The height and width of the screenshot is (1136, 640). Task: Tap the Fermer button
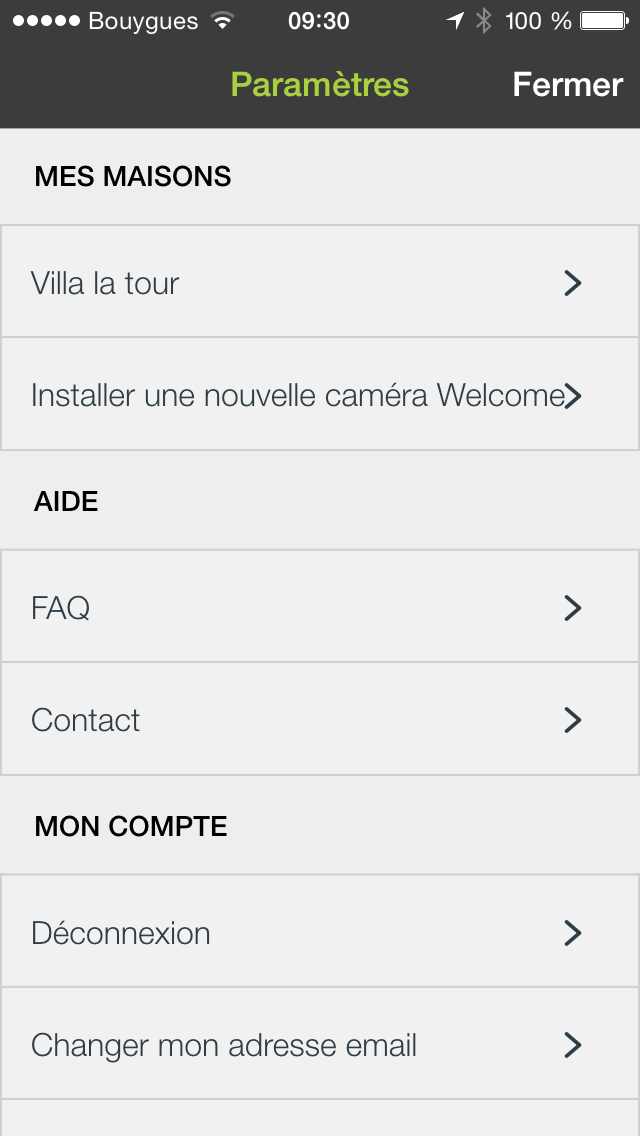pyautogui.click(x=567, y=85)
